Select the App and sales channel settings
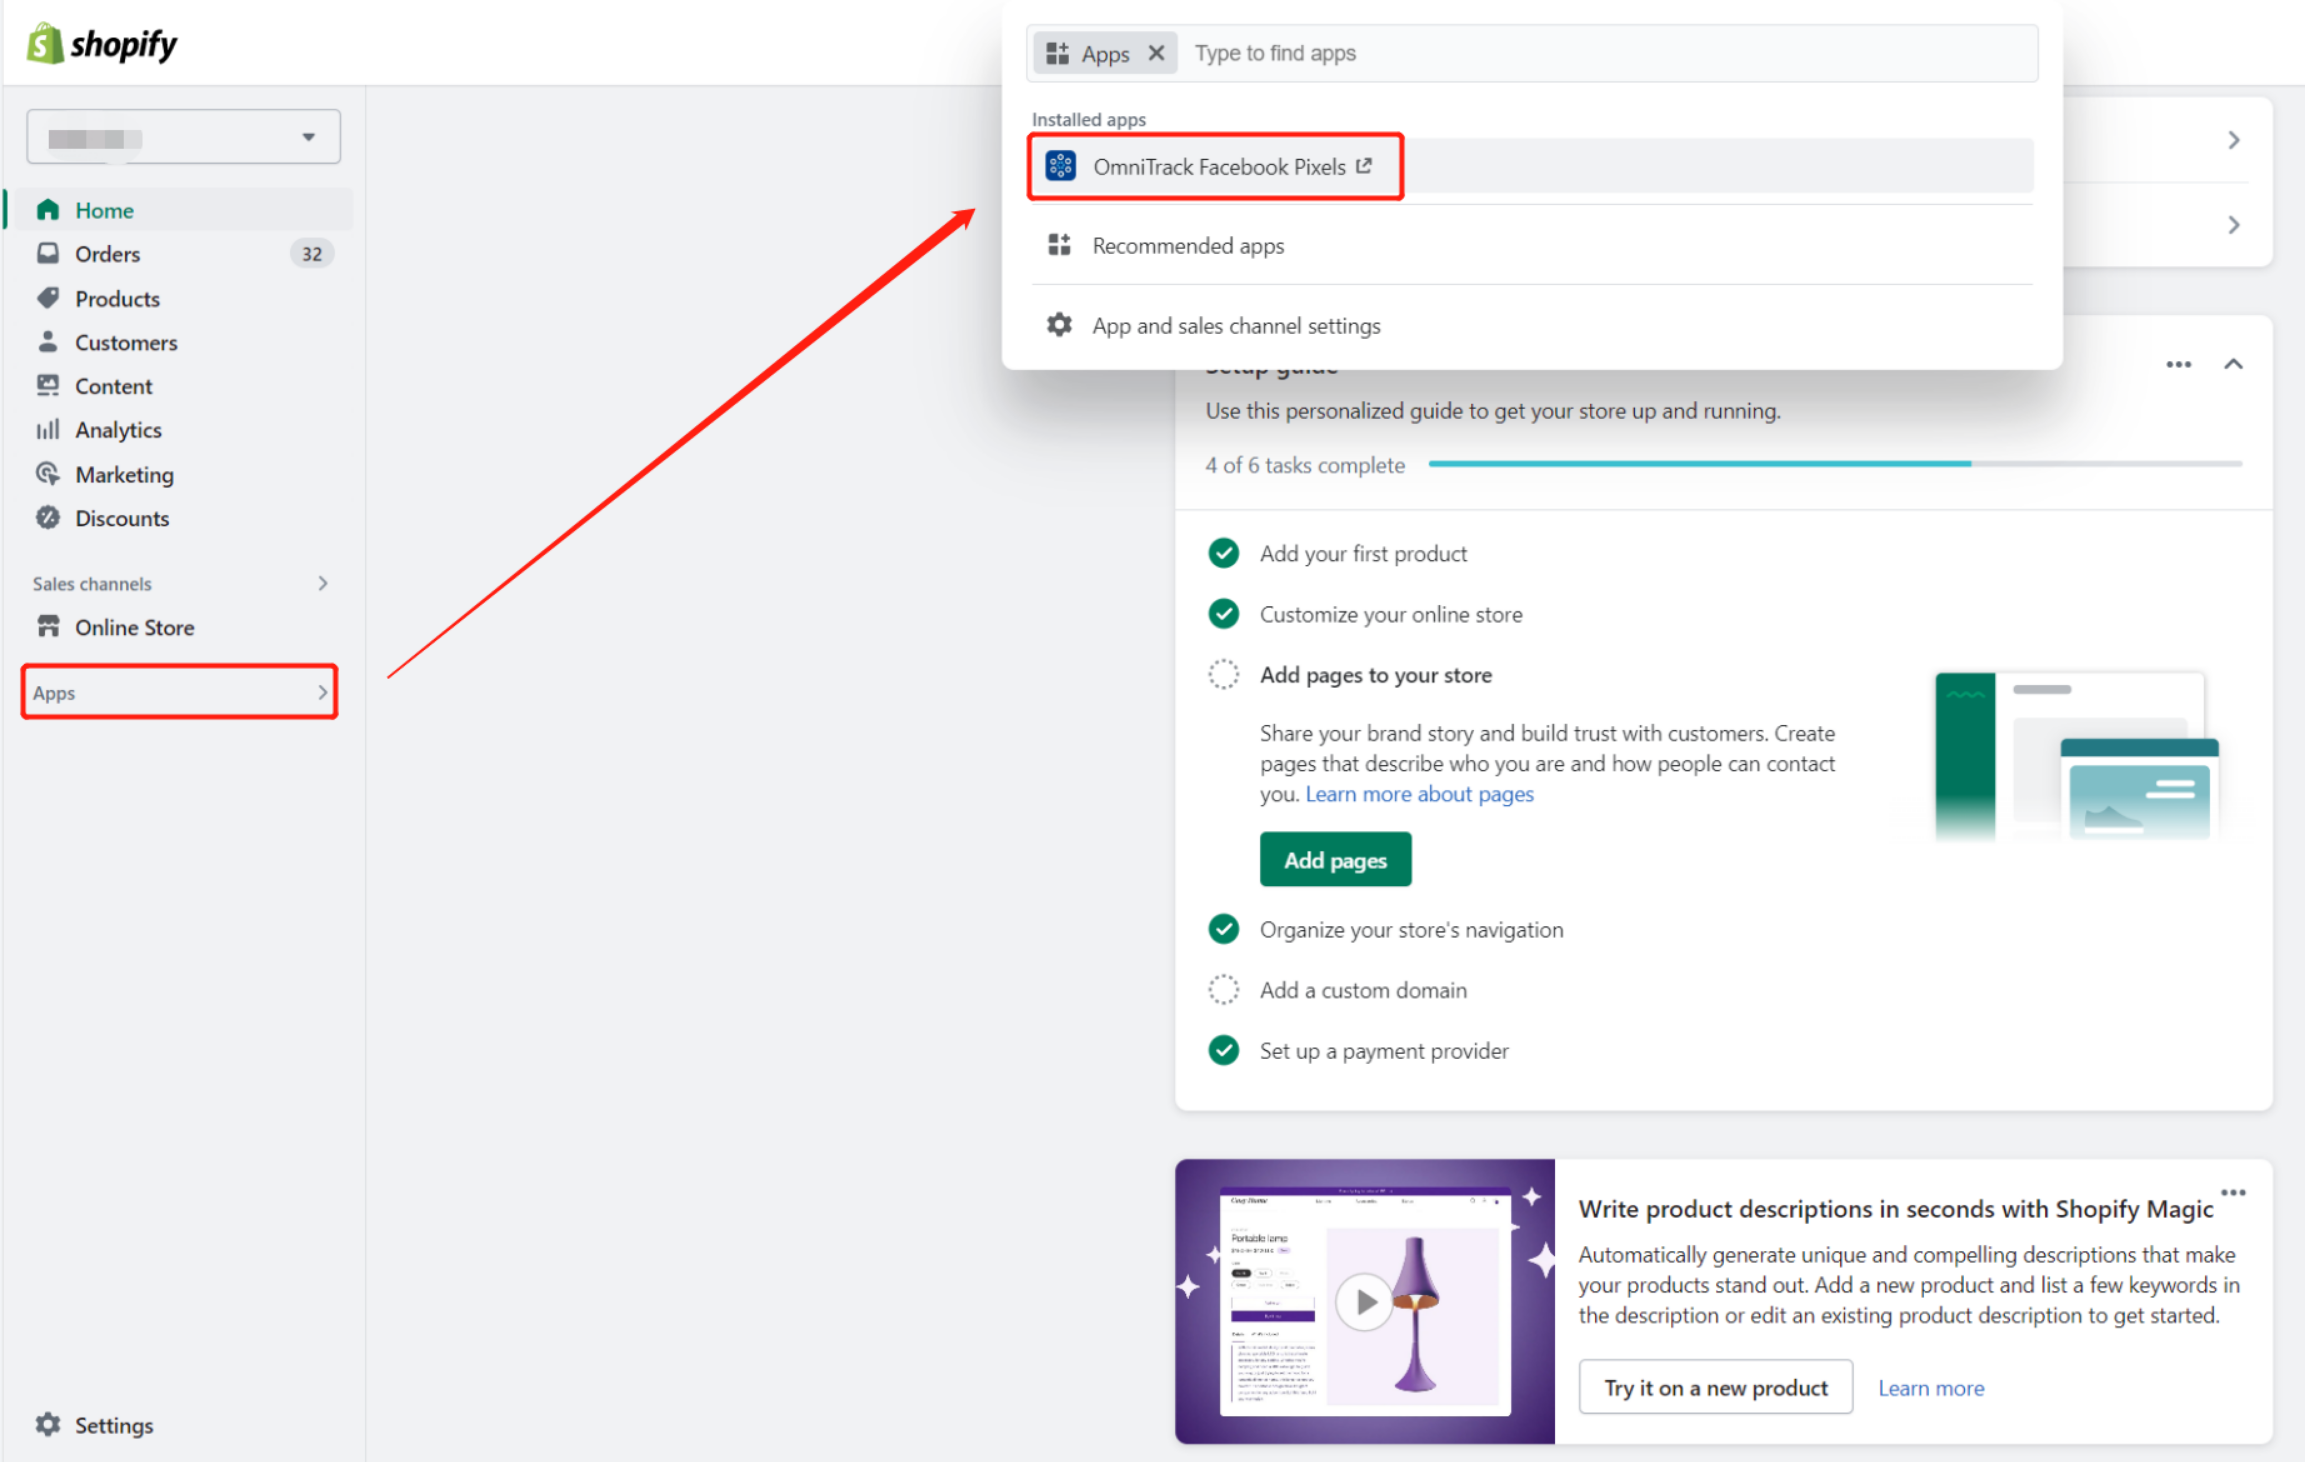The height and width of the screenshot is (1462, 2305). point(1235,324)
